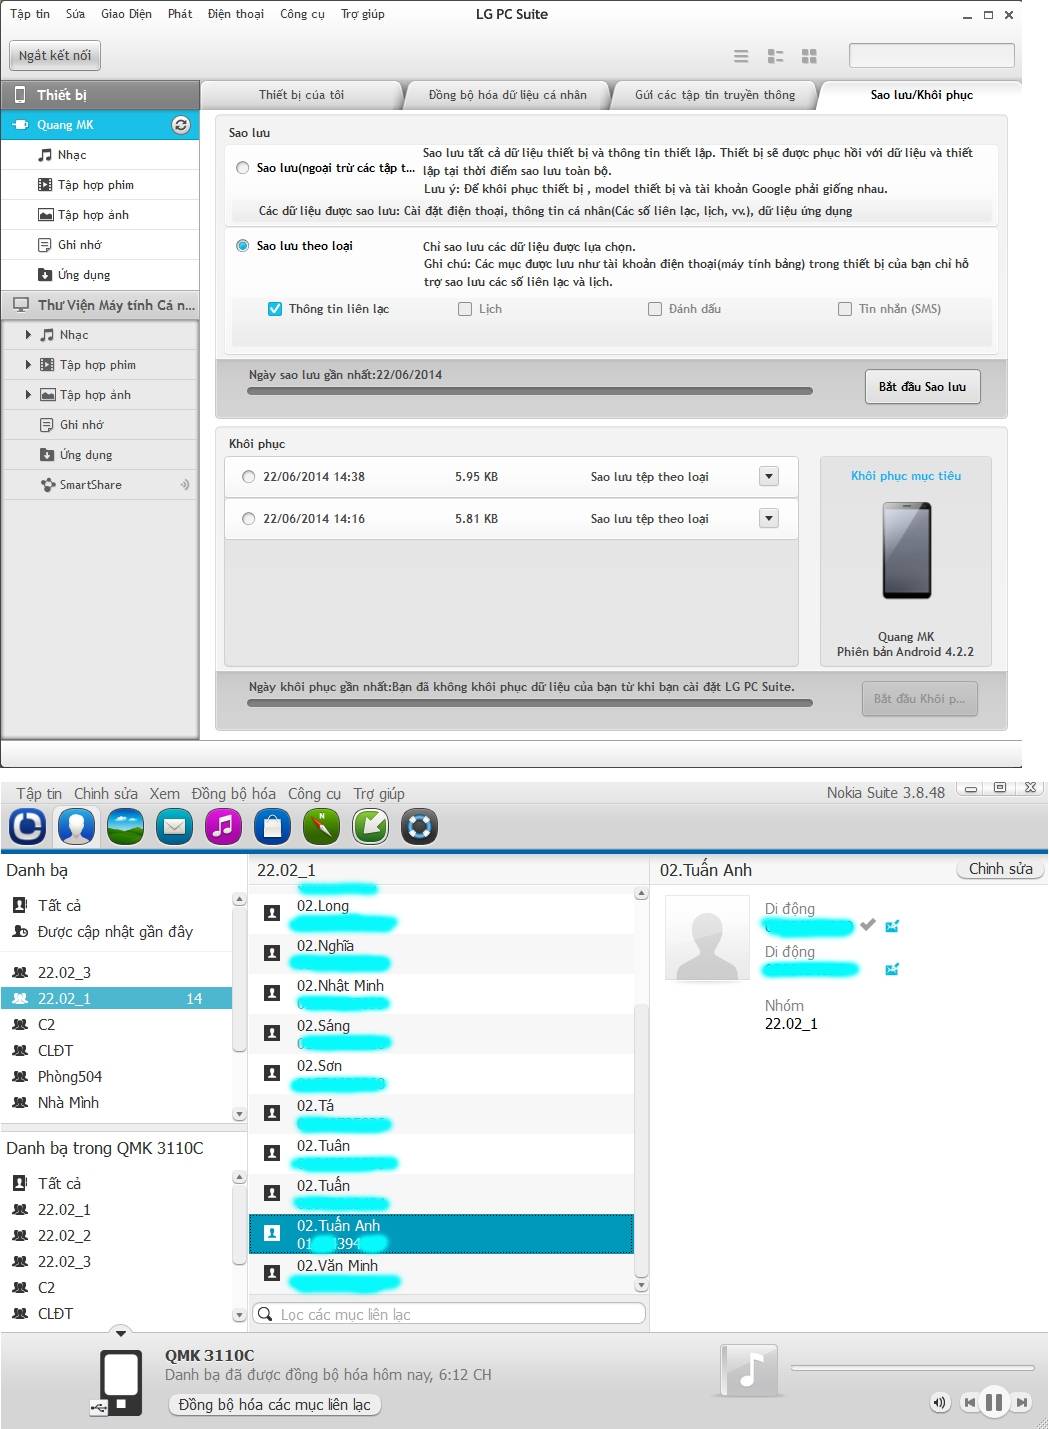1049x1429 pixels.
Task: Open Tập tin menu in LG PC Suite
Action: pyautogui.click(x=30, y=14)
